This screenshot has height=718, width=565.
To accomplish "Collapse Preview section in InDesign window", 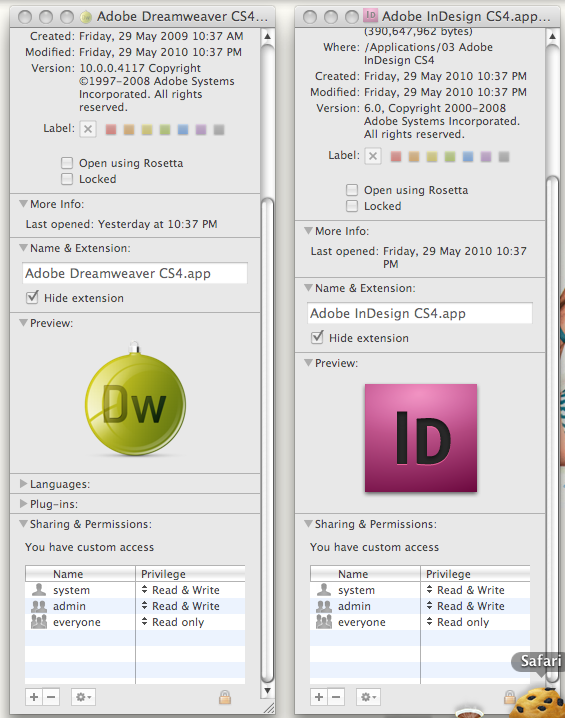I will (308, 363).
